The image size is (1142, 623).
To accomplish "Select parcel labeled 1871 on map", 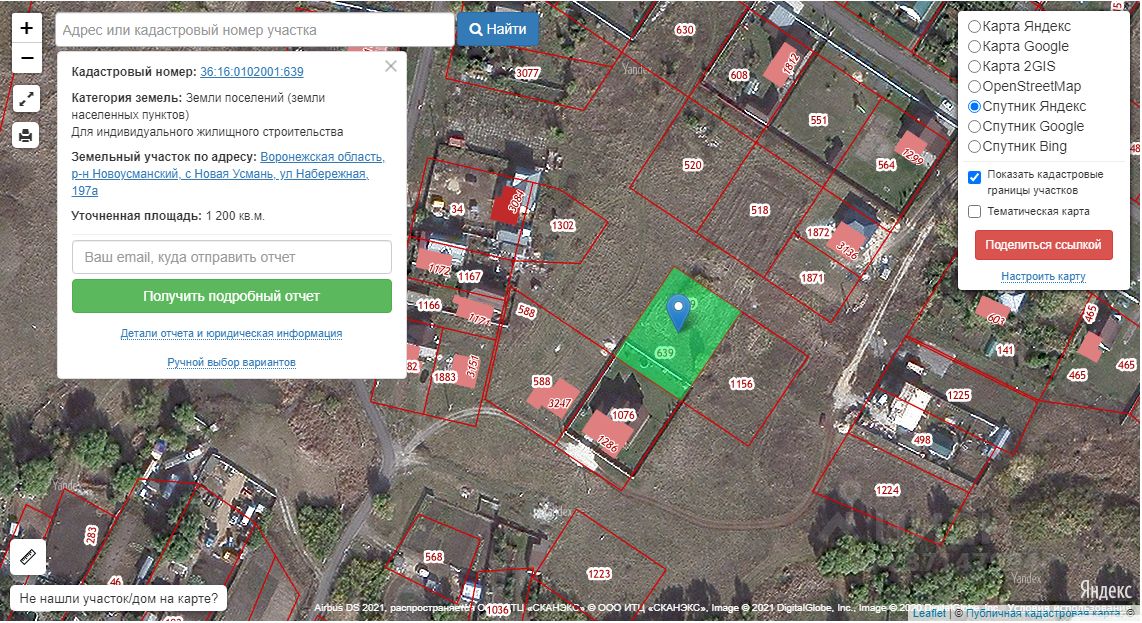I will [x=812, y=278].
